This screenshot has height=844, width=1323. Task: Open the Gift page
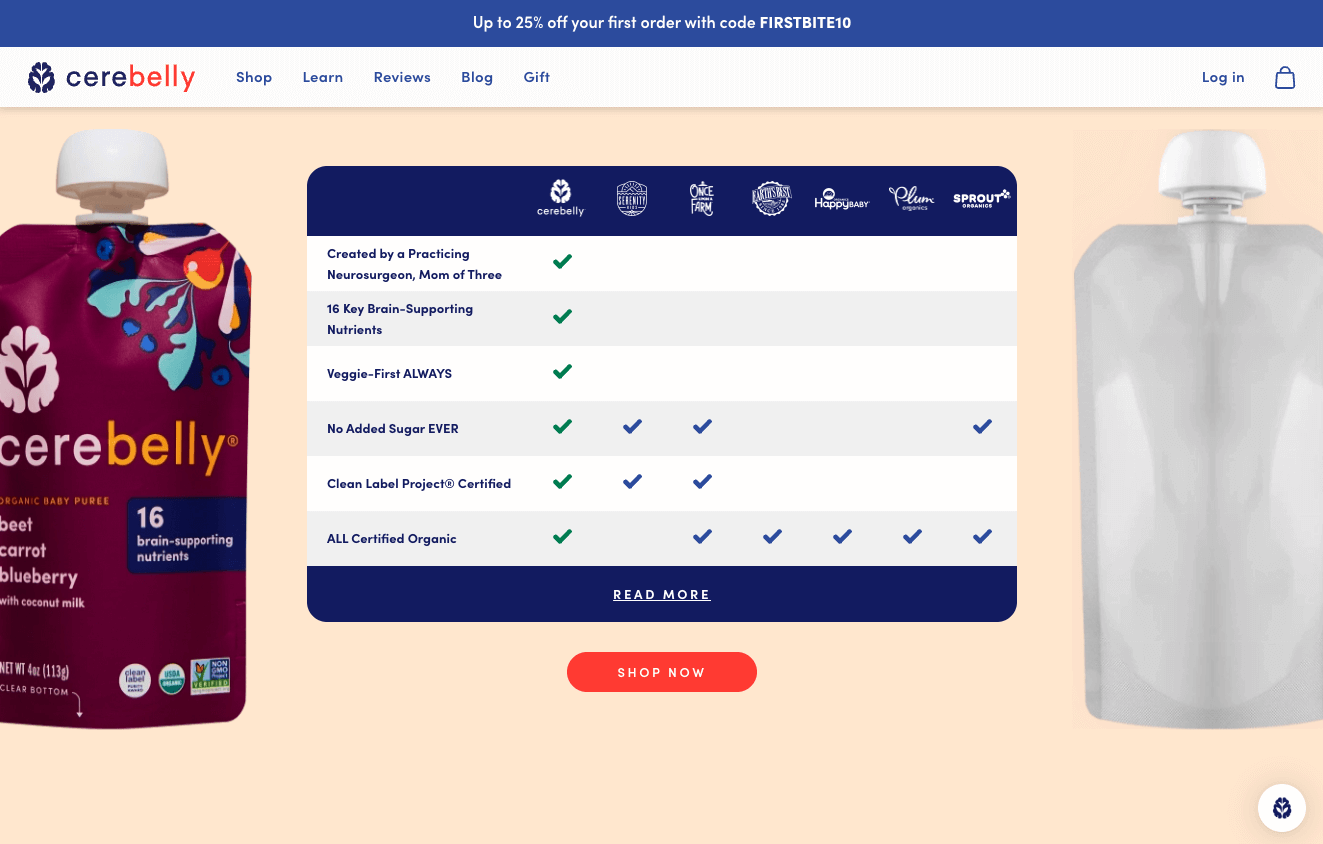(x=537, y=77)
